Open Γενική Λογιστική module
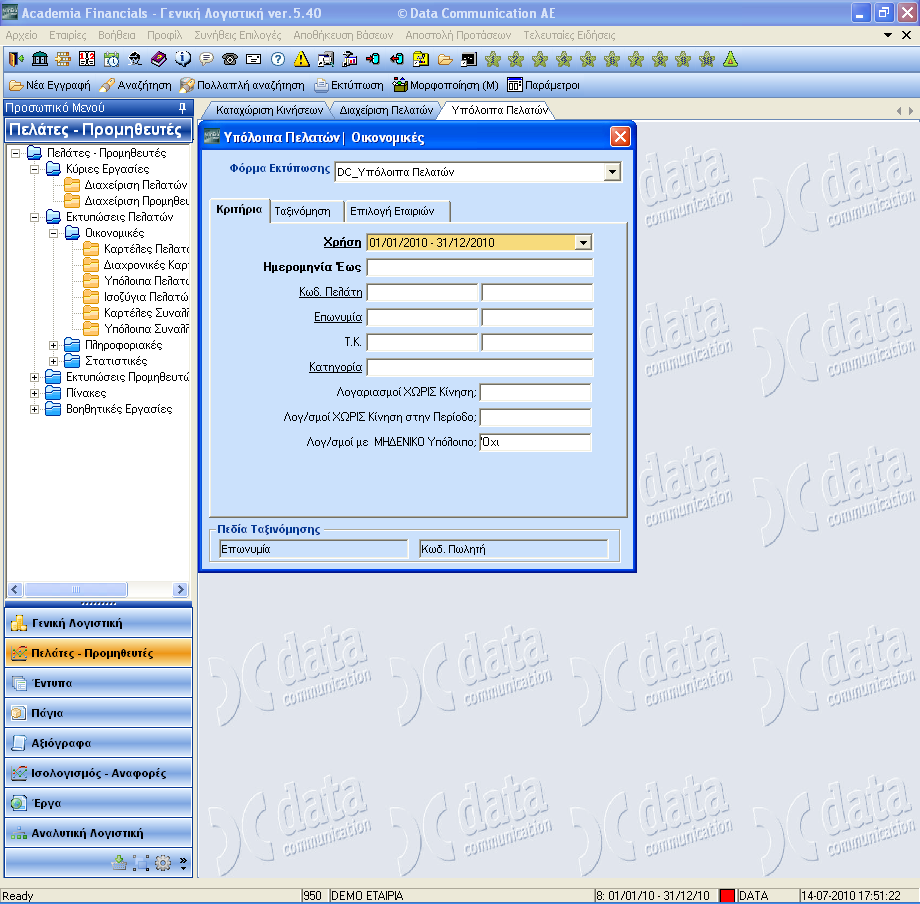The image size is (920, 904). tap(99, 623)
